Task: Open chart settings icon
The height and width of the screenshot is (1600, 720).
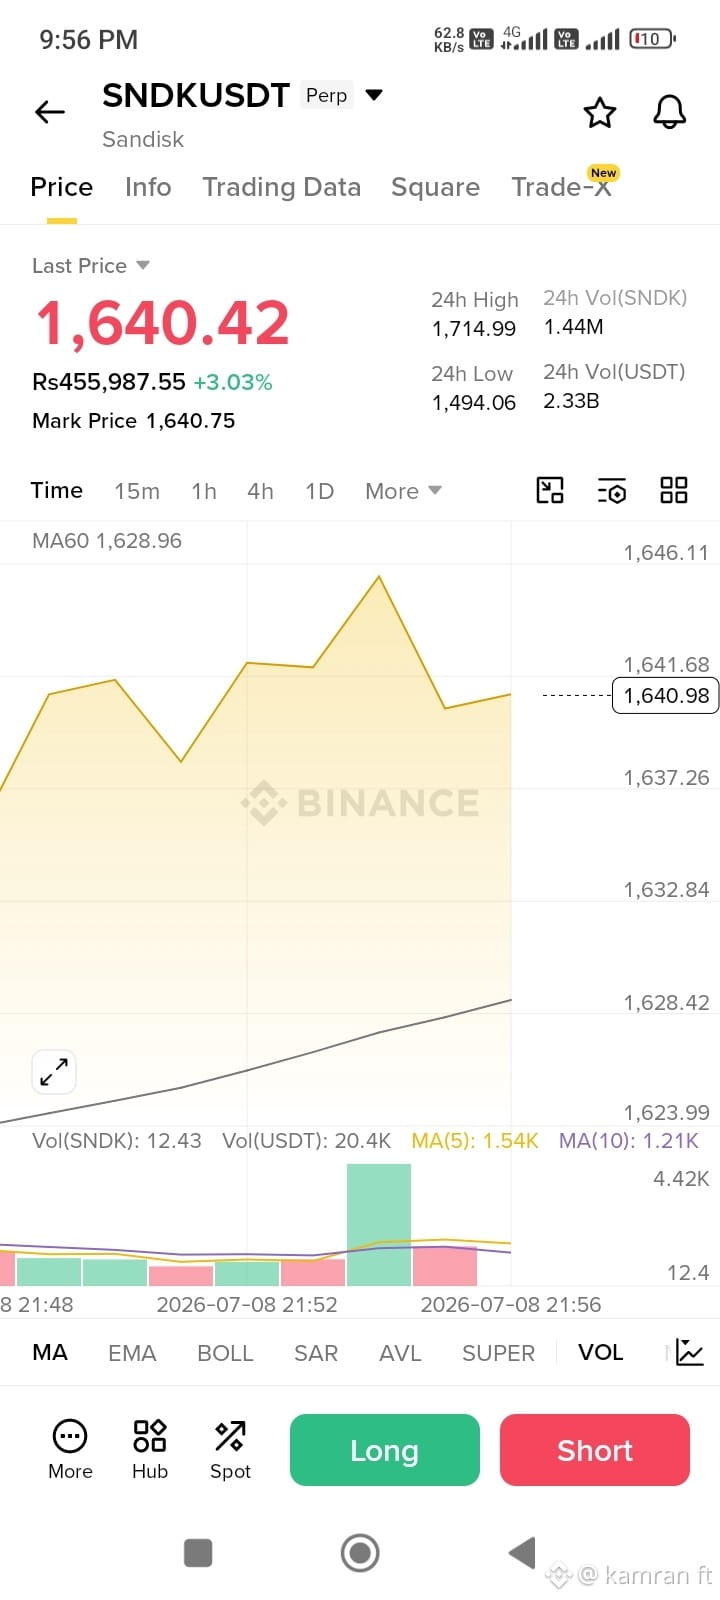Action: pyautogui.click(x=612, y=490)
